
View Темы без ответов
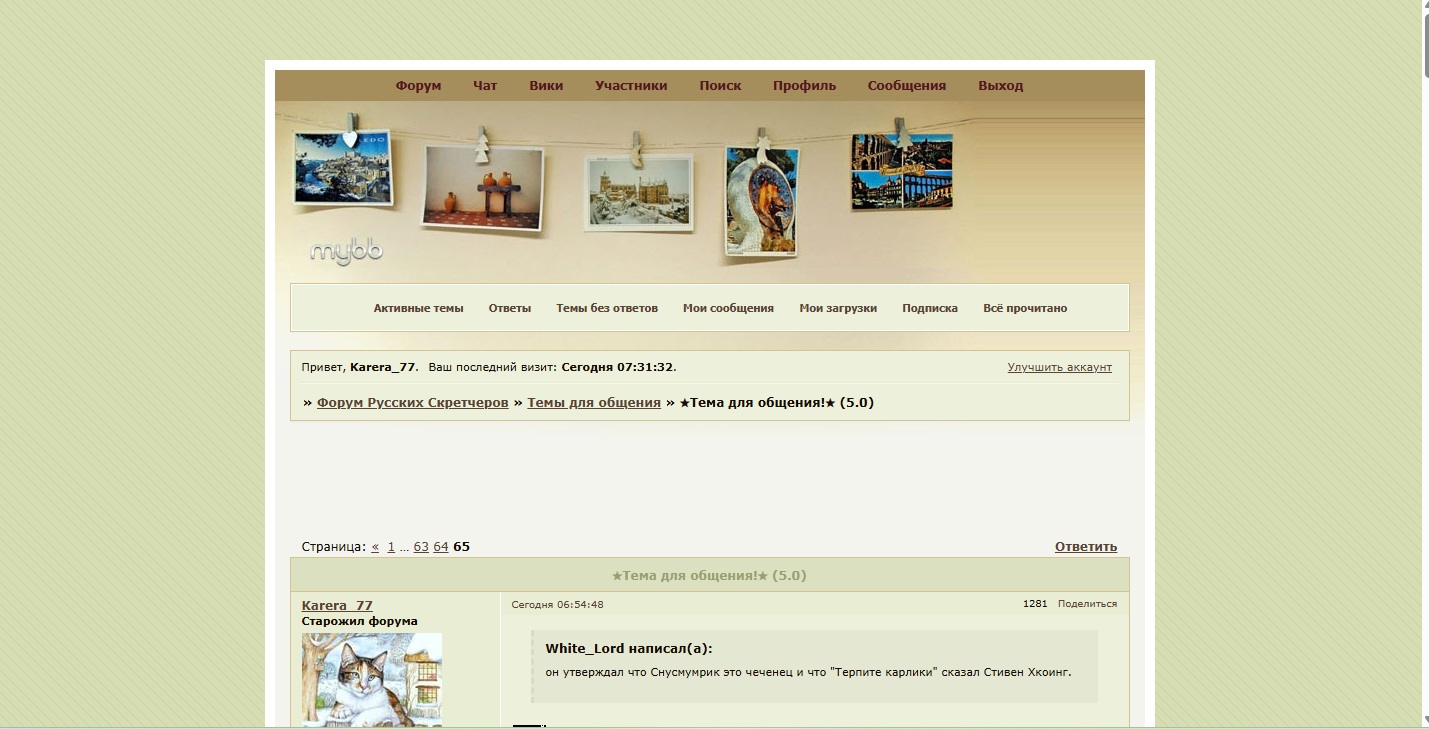607,308
